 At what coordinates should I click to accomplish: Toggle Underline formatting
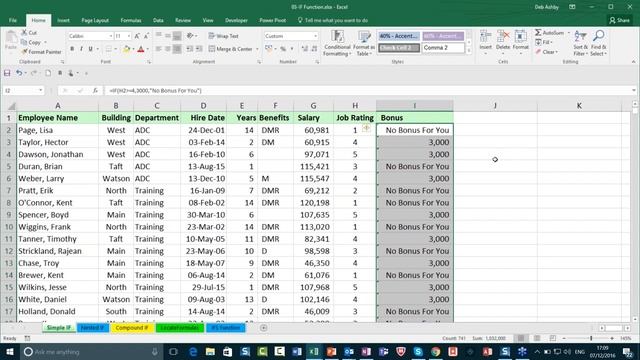[90, 49]
